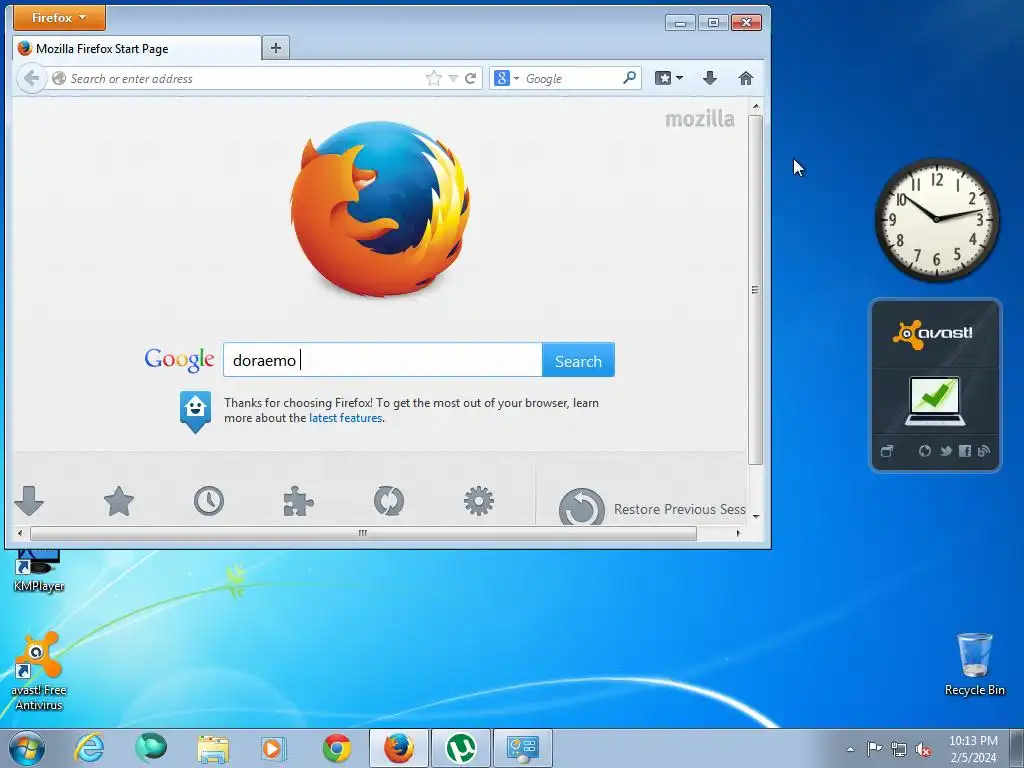Open Downloads from the start page launcher
Screen dimensions: 1024x768
pos(29,502)
